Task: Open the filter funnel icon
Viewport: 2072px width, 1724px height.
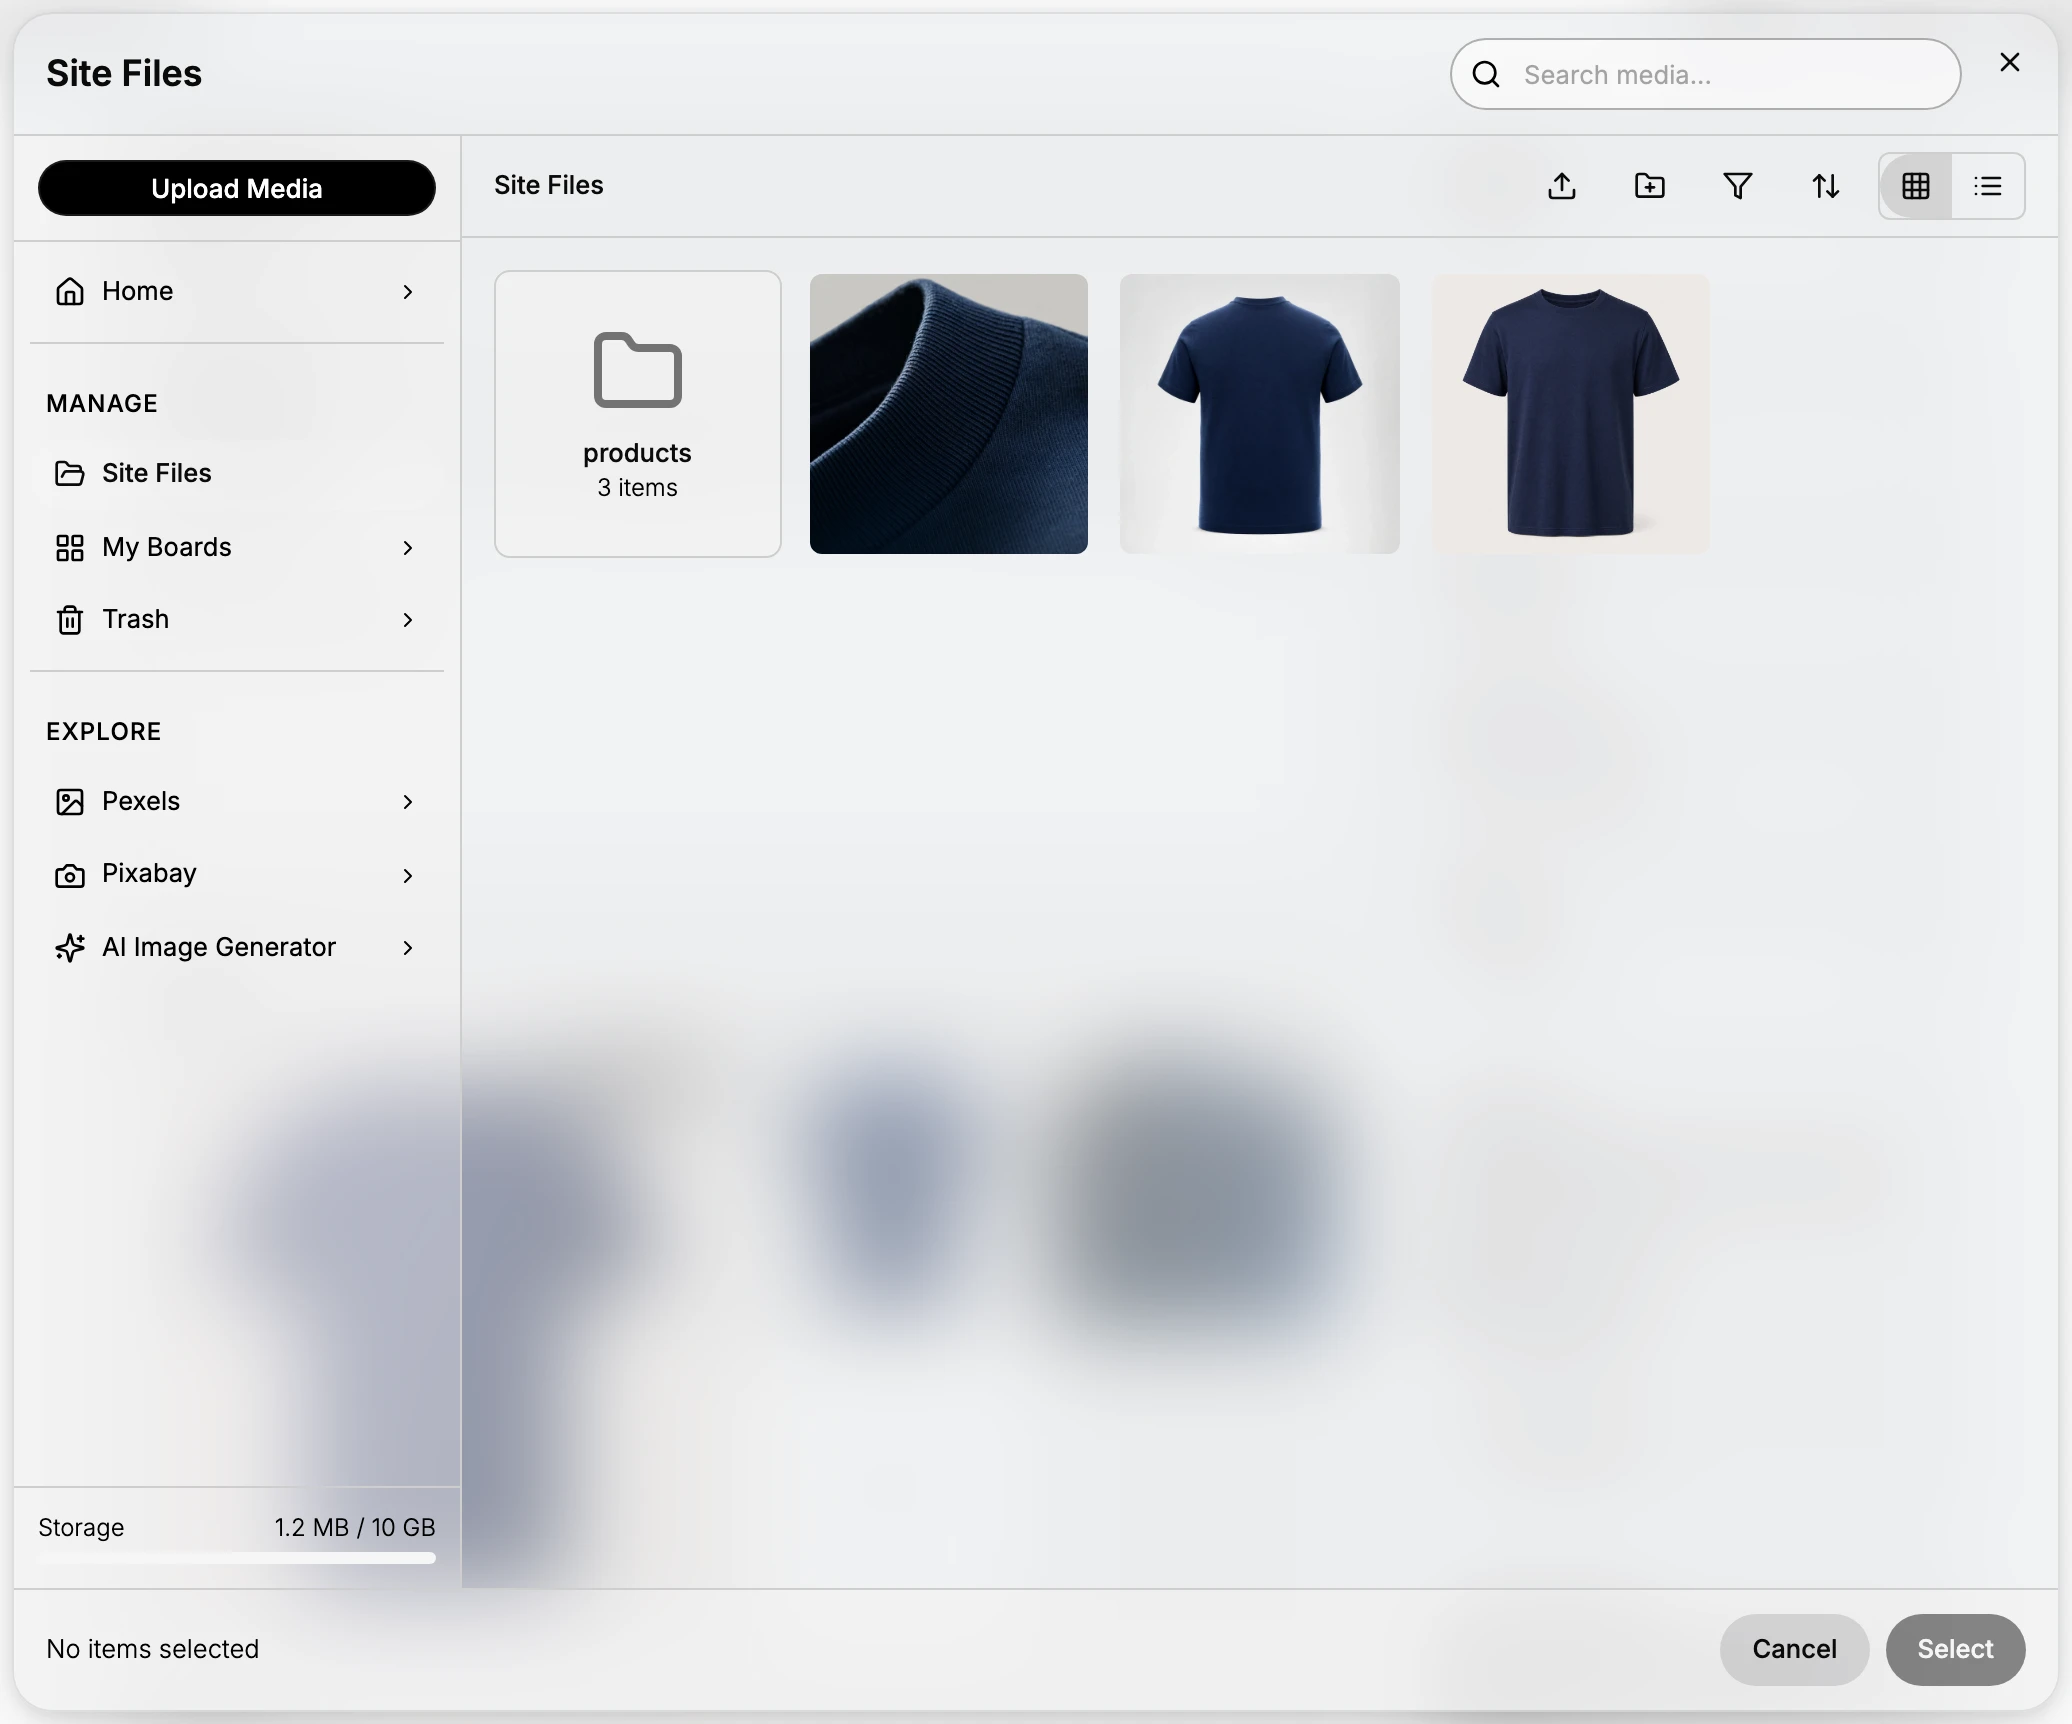Action: [1738, 186]
